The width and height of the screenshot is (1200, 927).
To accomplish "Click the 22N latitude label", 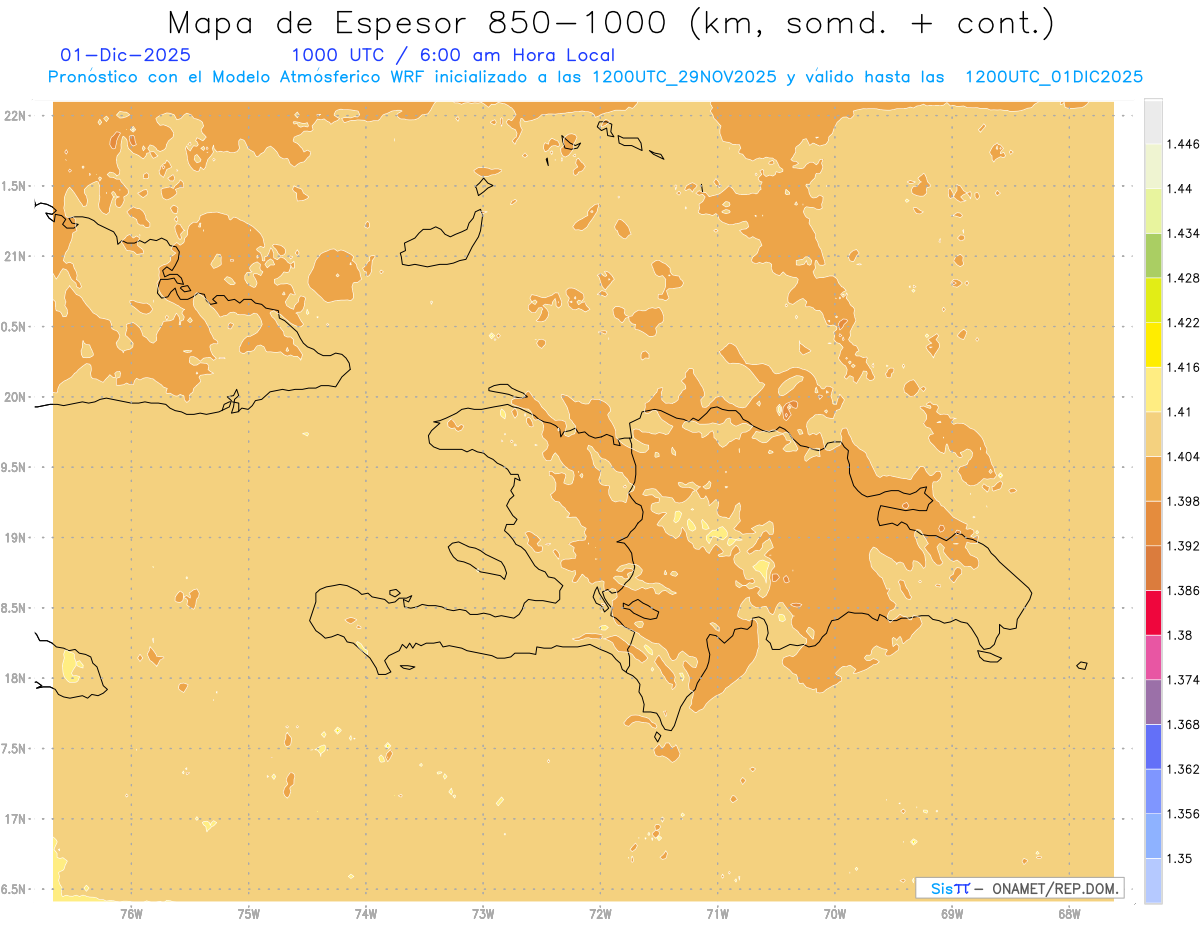I will [15, 116].
